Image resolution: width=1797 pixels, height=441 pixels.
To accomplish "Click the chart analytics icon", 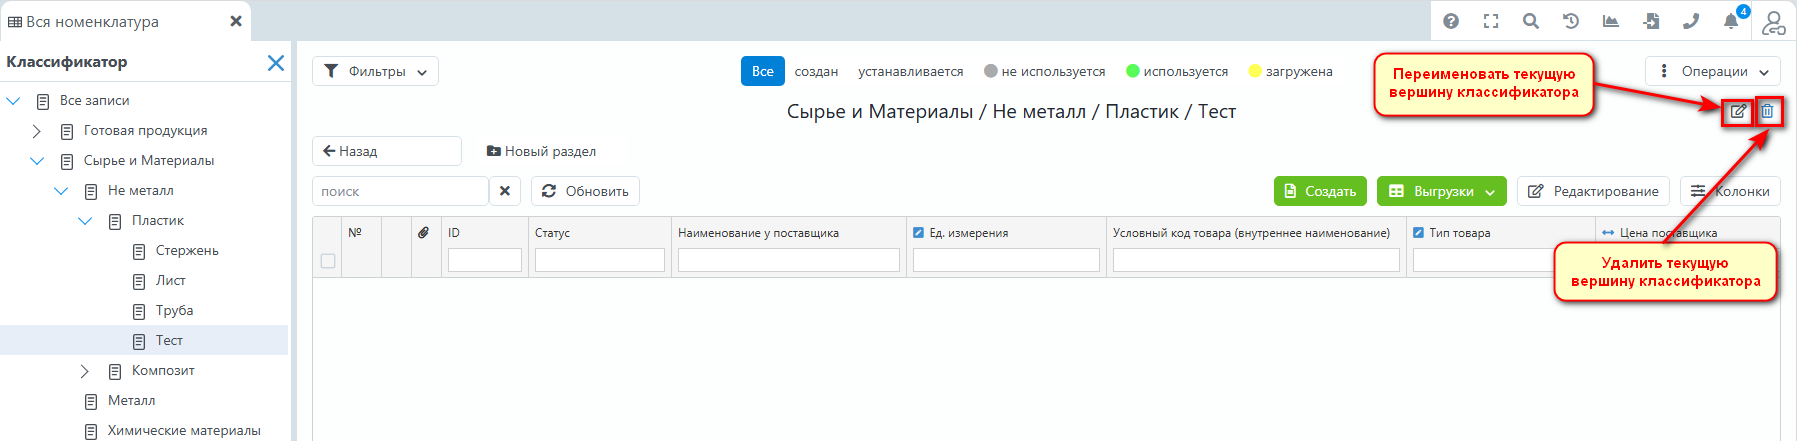I will 1611,21.
